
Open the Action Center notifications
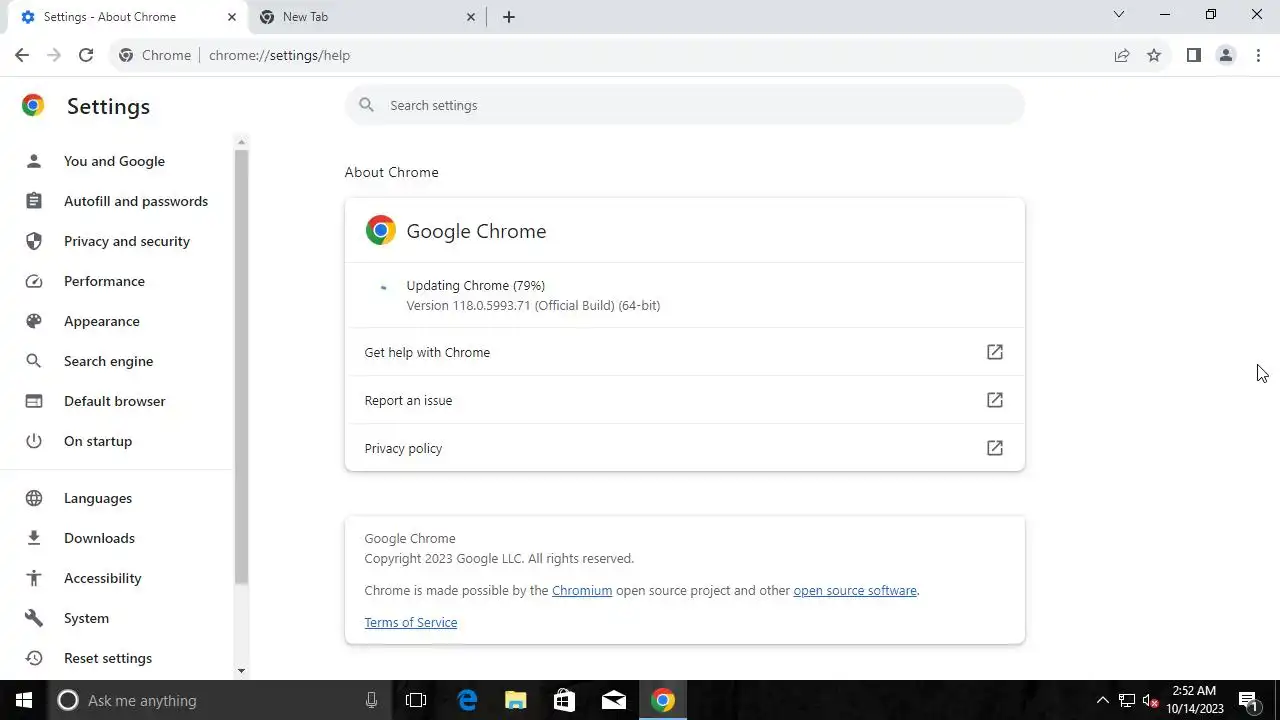pyautogui.click(x=1249, y=700)
